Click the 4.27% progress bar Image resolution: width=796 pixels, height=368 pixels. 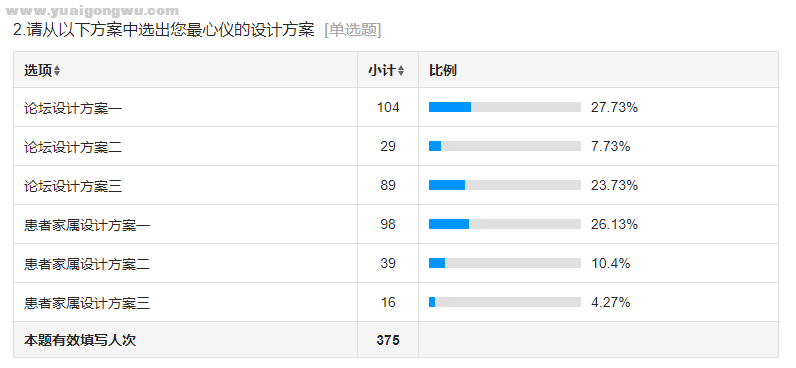(x=505, y=302)
